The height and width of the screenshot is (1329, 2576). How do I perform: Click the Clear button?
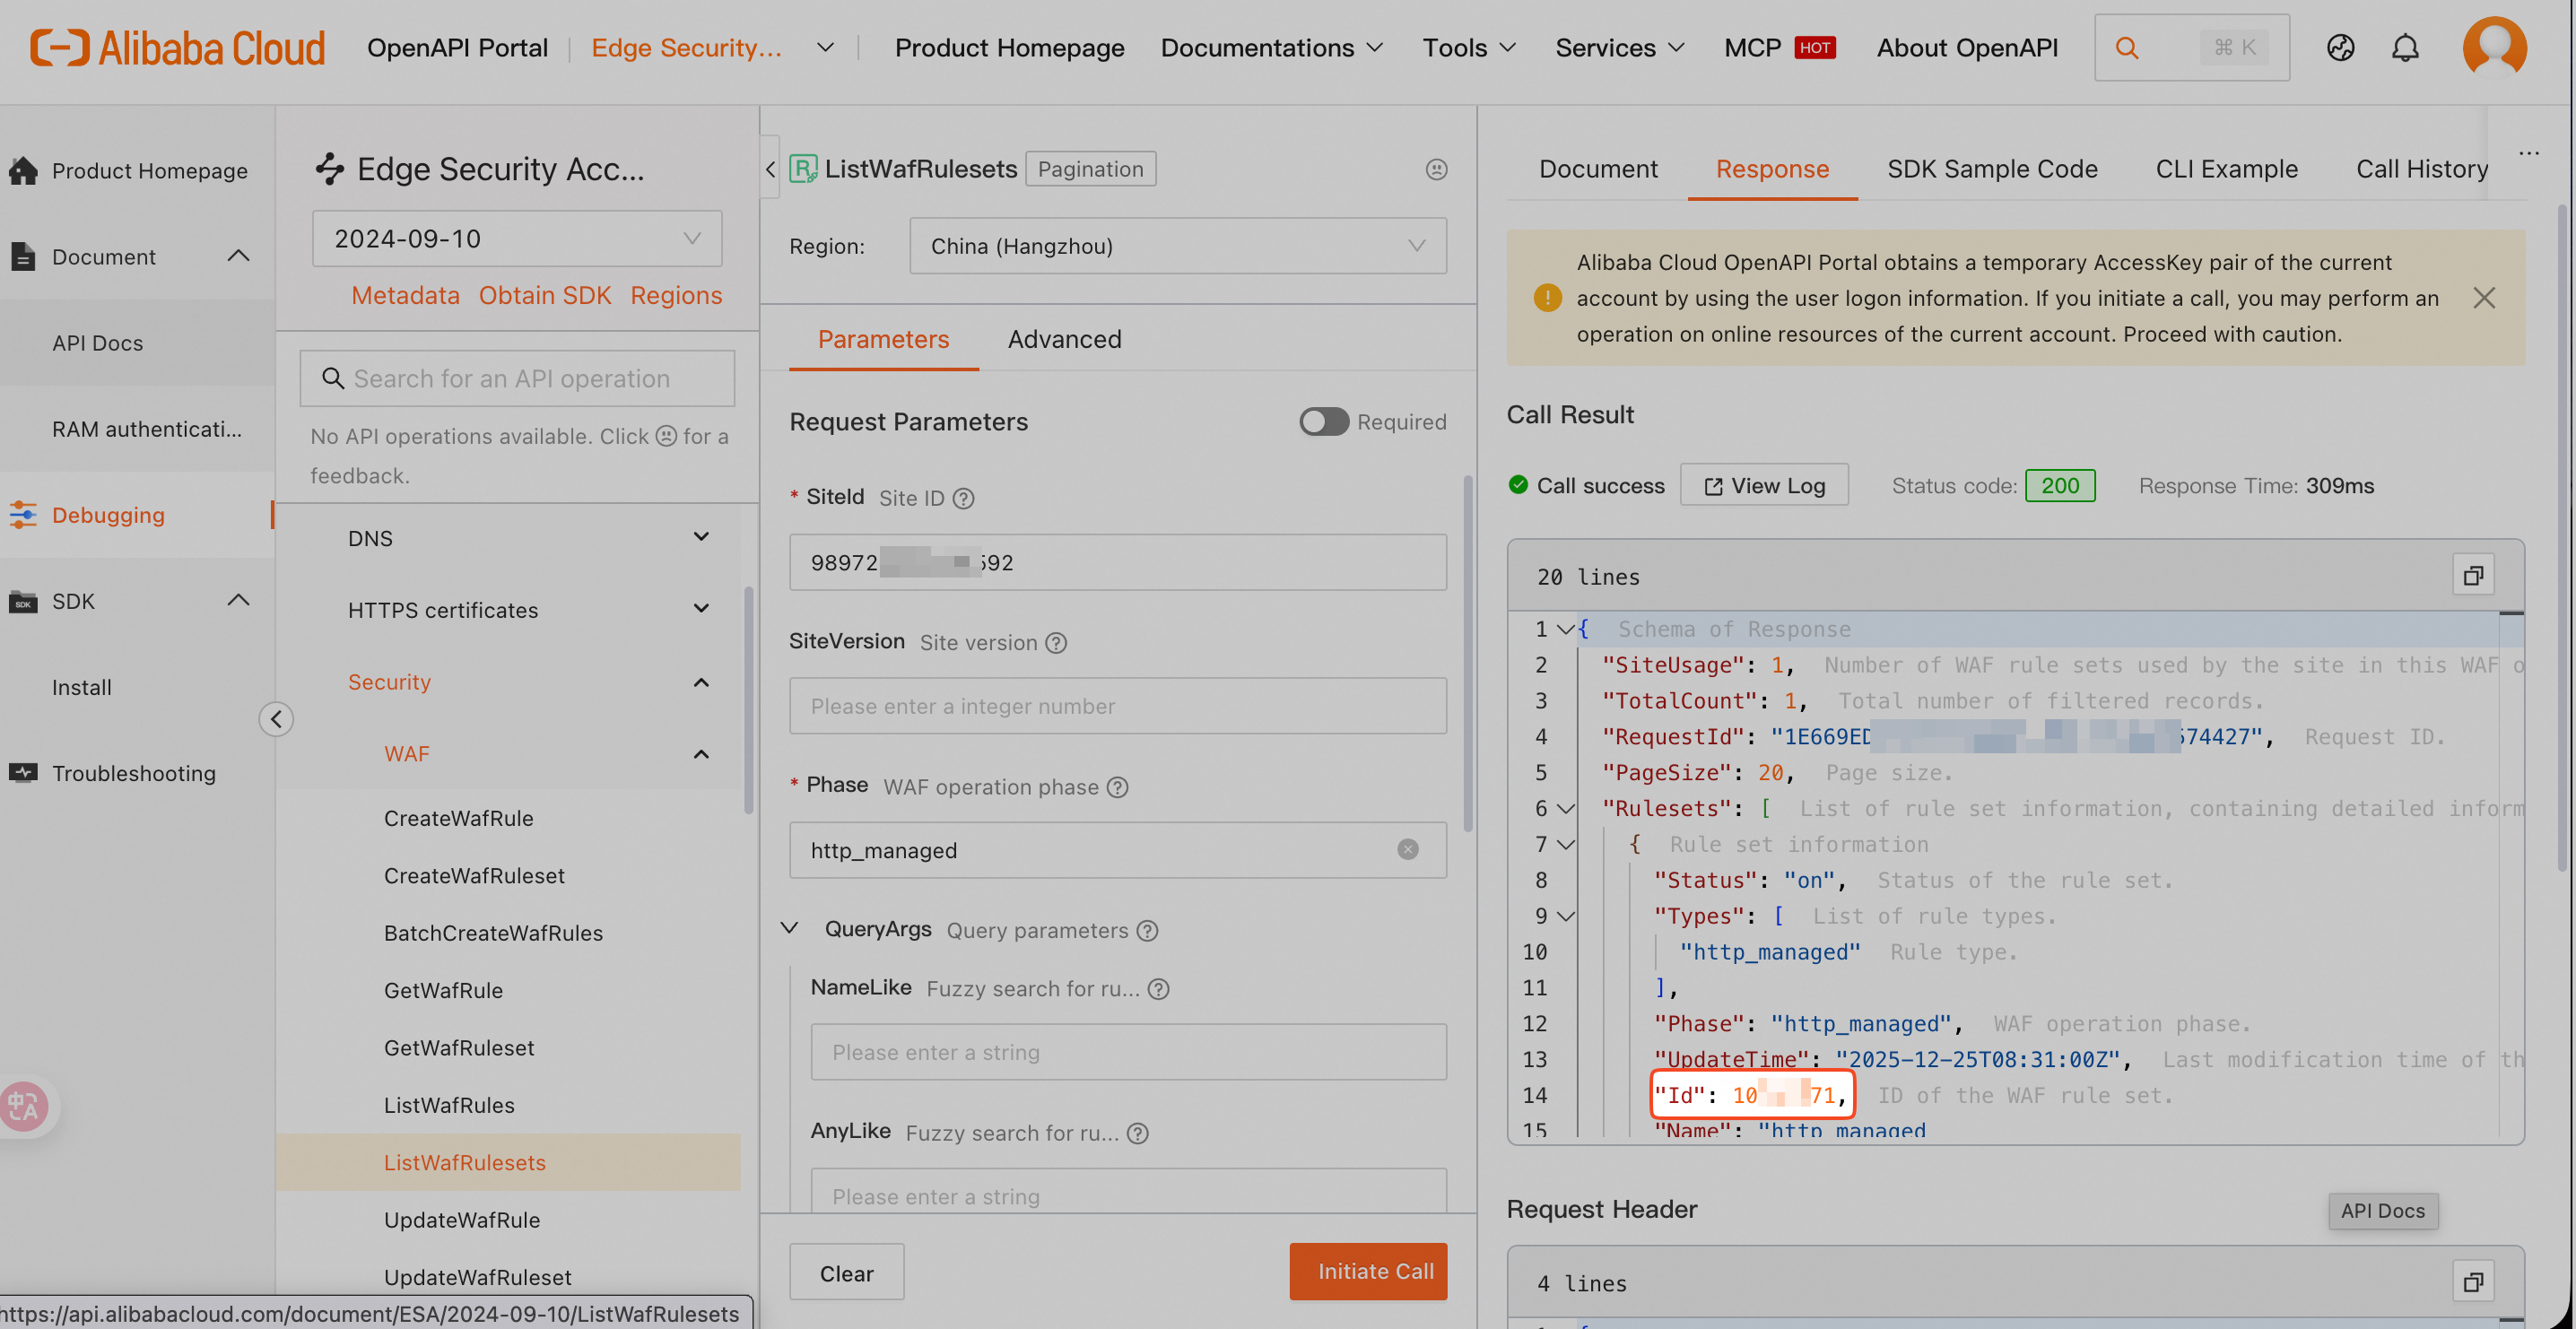[x=846, y=1272]
